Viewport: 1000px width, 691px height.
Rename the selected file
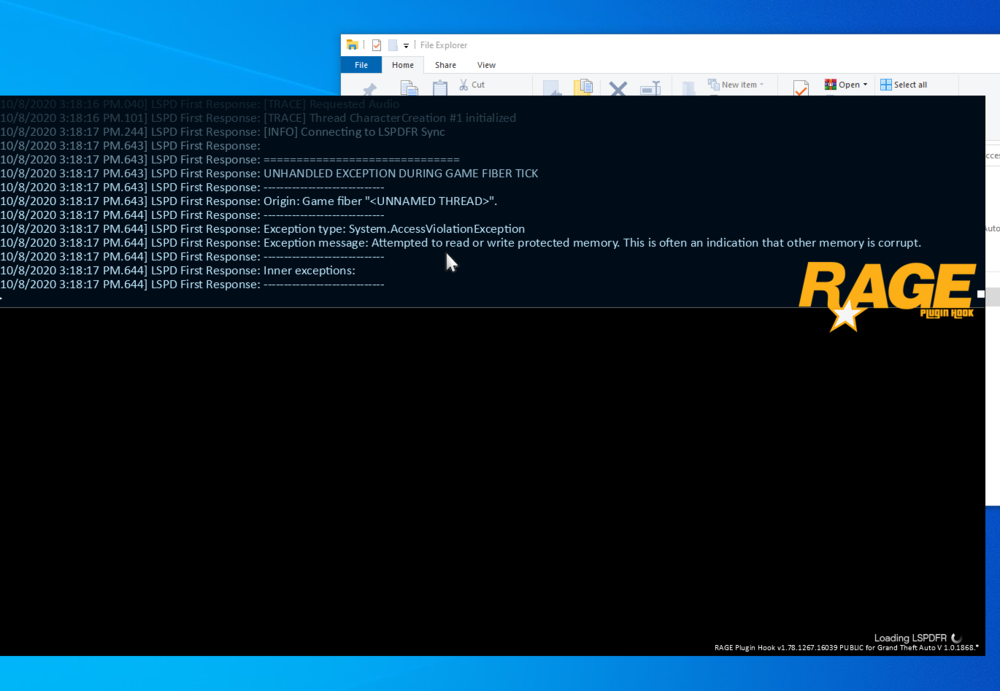coord(650,86)
